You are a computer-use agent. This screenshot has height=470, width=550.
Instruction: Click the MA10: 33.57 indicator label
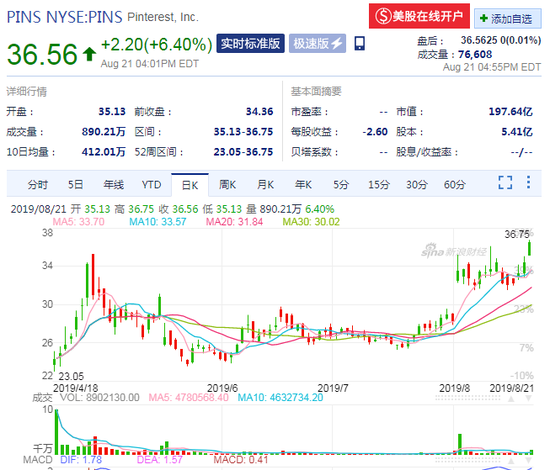[x=157, y=222]
